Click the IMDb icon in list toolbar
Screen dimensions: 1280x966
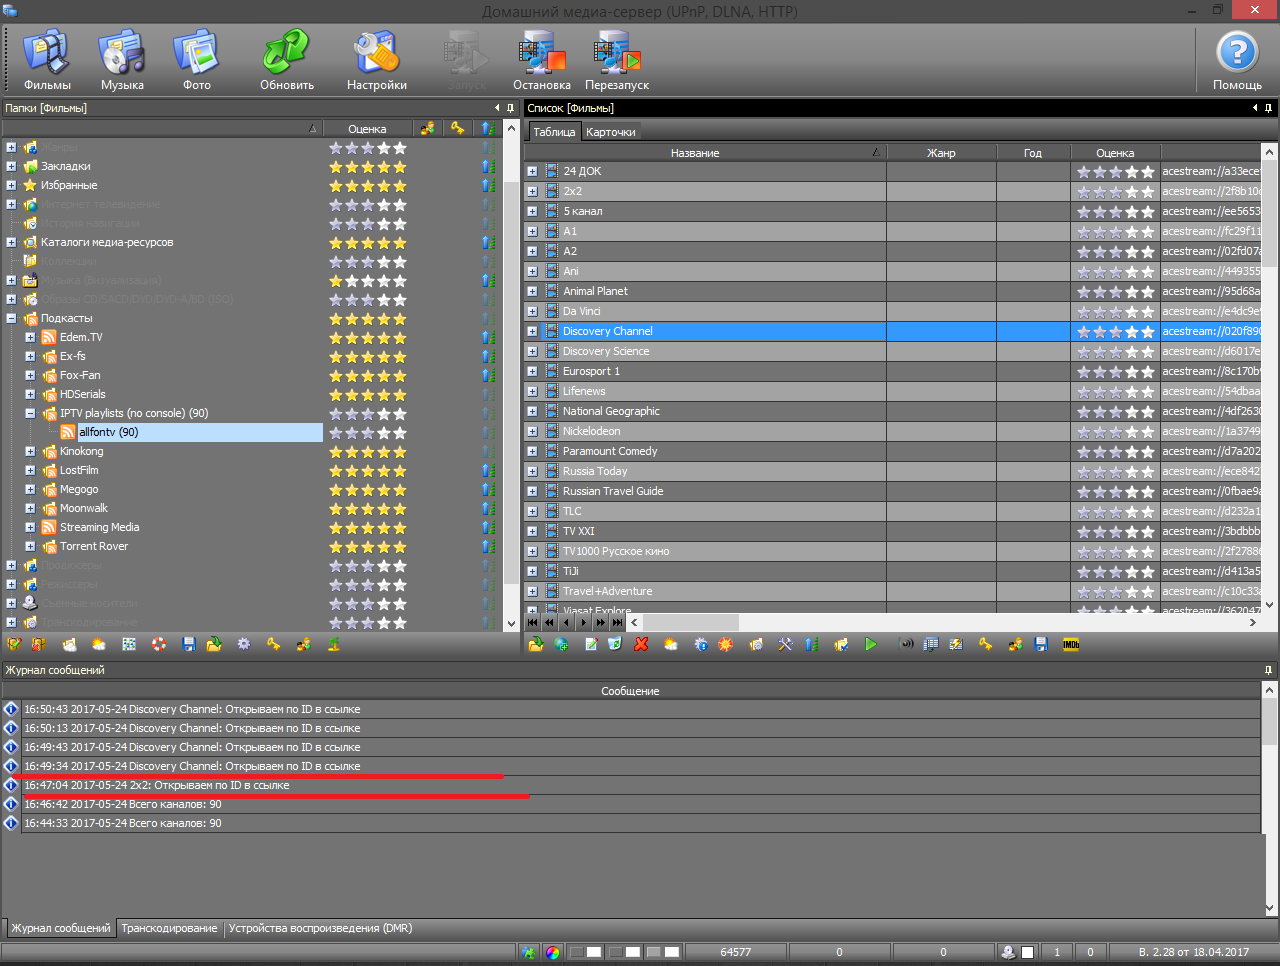click(1071, 645)
